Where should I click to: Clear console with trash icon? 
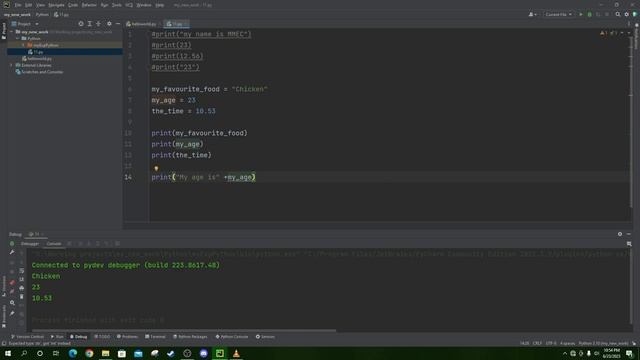coord(22,296)
